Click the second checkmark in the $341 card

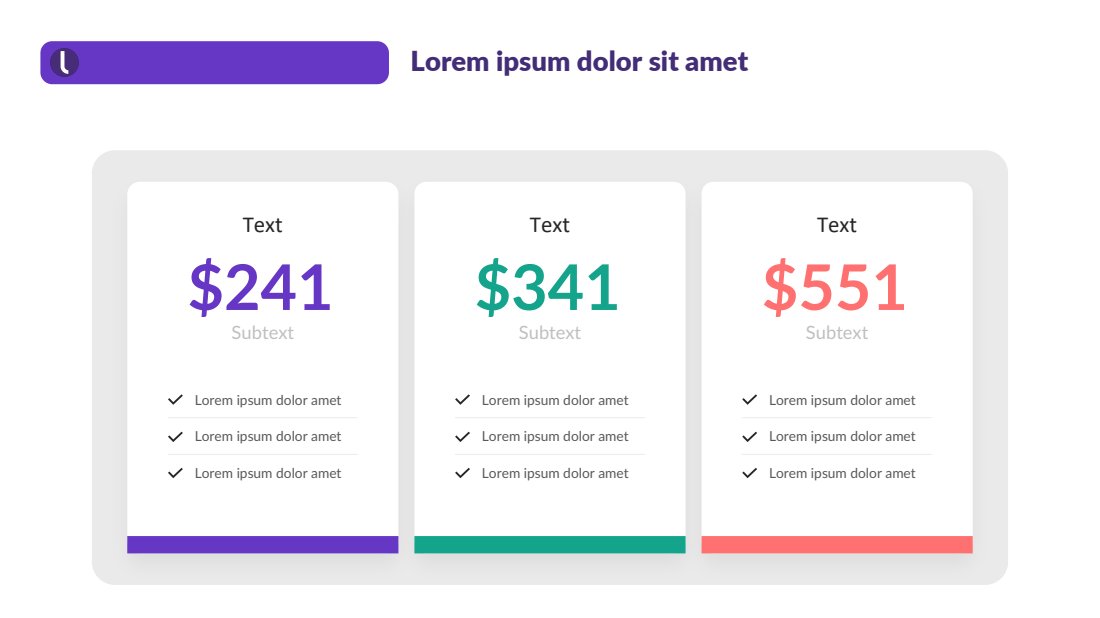(x=462, y=436)
